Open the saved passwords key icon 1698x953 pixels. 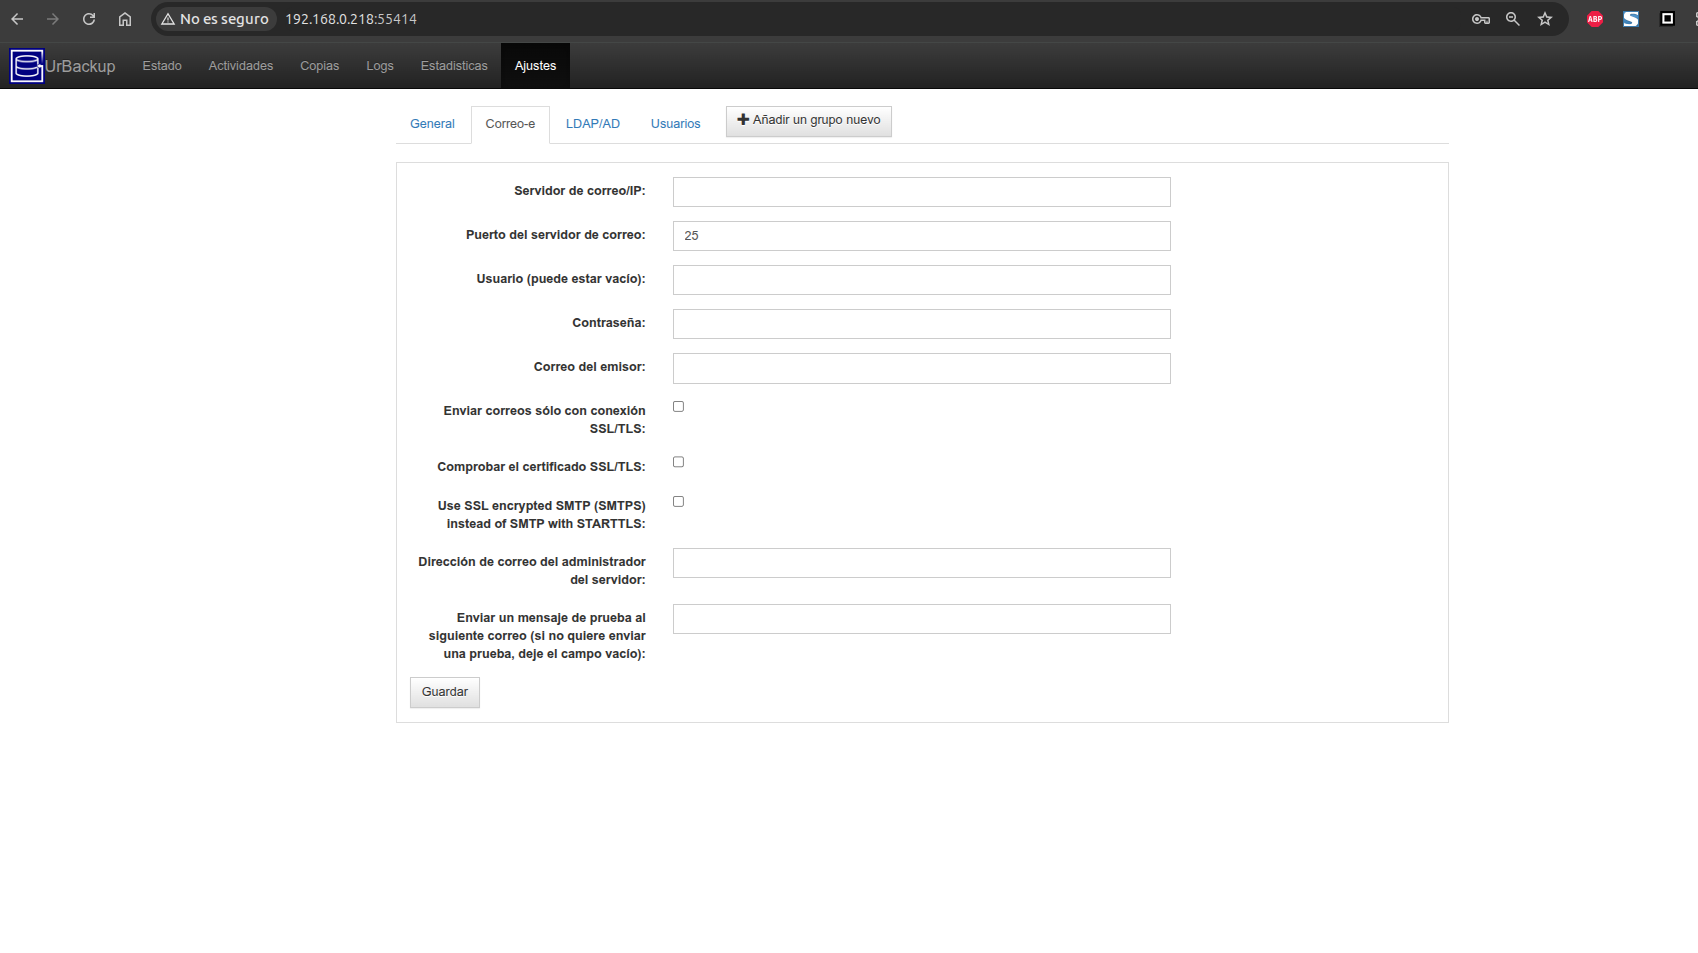pyautogui.click(x=1480, y=19)
